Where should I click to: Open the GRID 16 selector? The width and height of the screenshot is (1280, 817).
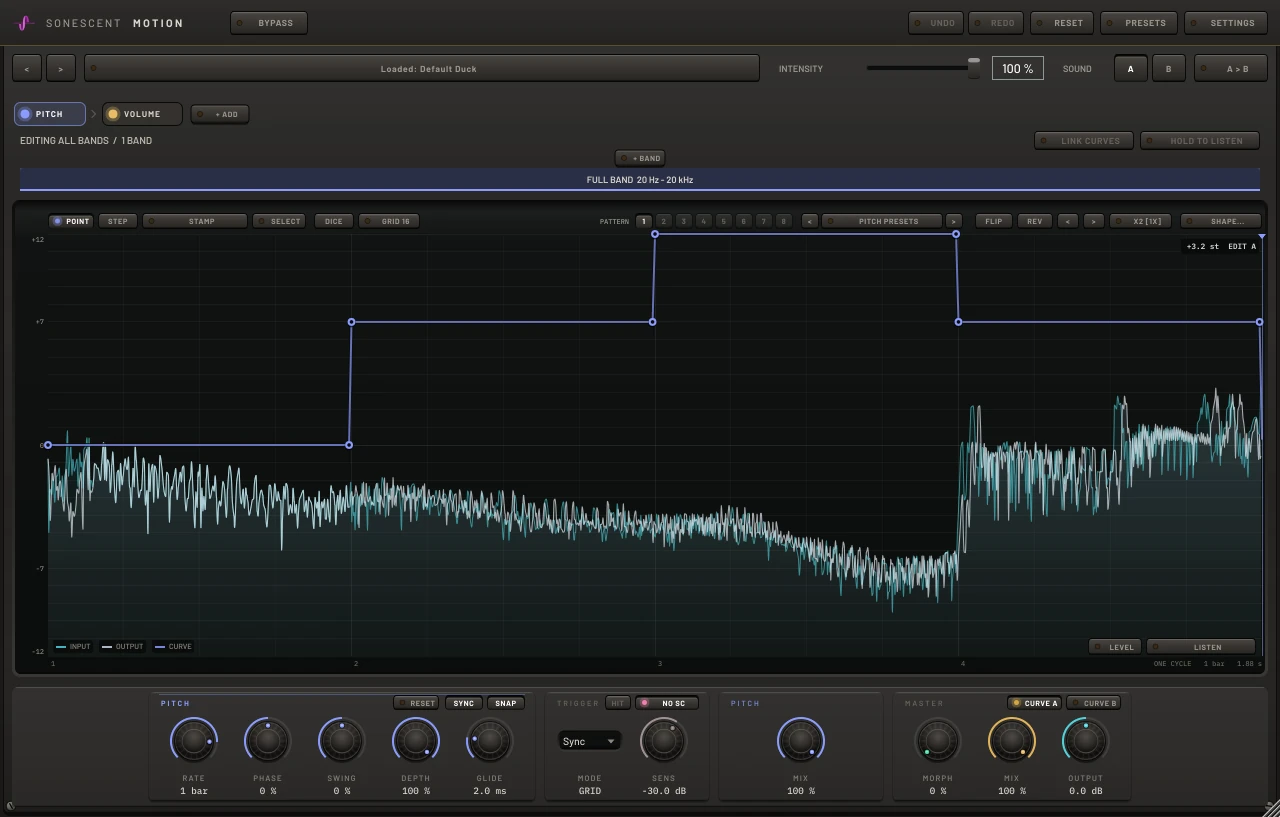[389, 221]
